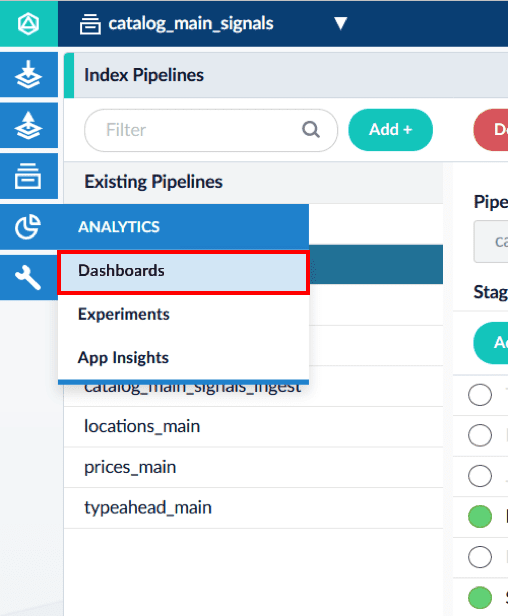Open the Indexing sidebar icon
Screen dimensions: 508x616
pyautogui.click(x=28, y=75)
